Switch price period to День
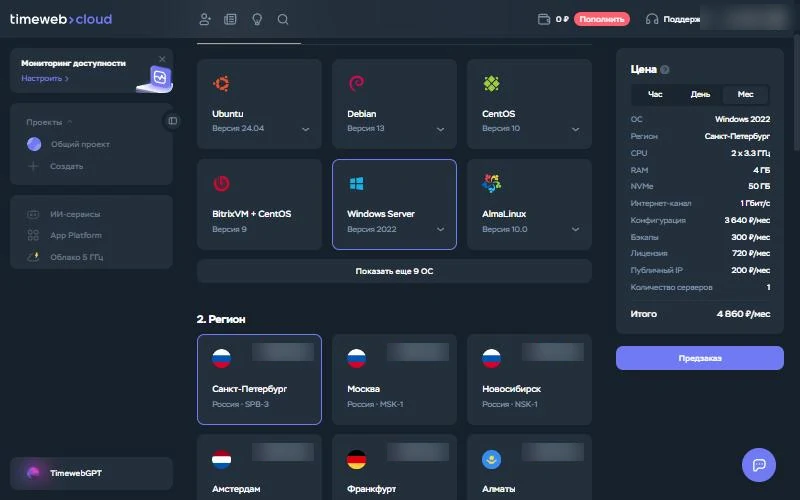This screenshot has width=800, height=500. tap(700, 94)
